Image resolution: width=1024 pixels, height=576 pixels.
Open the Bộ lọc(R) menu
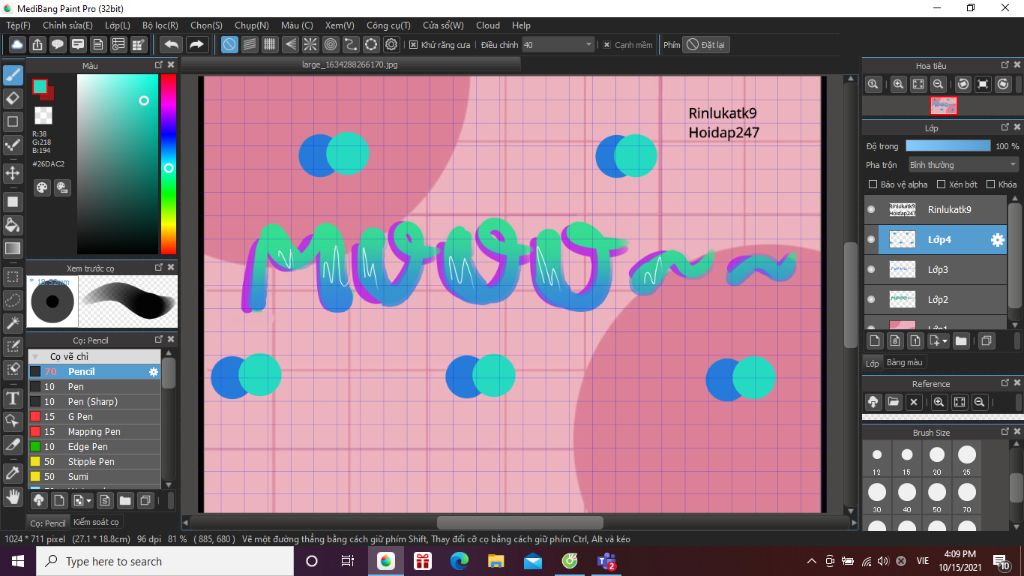[x=160, y=25]
